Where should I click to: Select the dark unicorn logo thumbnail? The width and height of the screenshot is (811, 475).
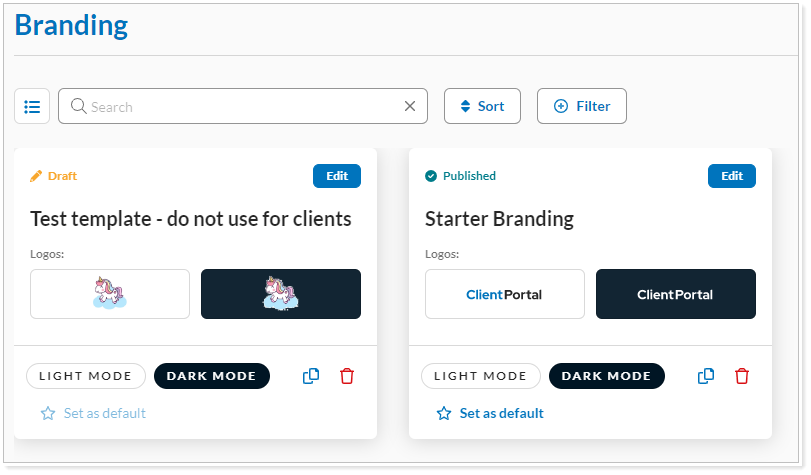tap(281, 294)
